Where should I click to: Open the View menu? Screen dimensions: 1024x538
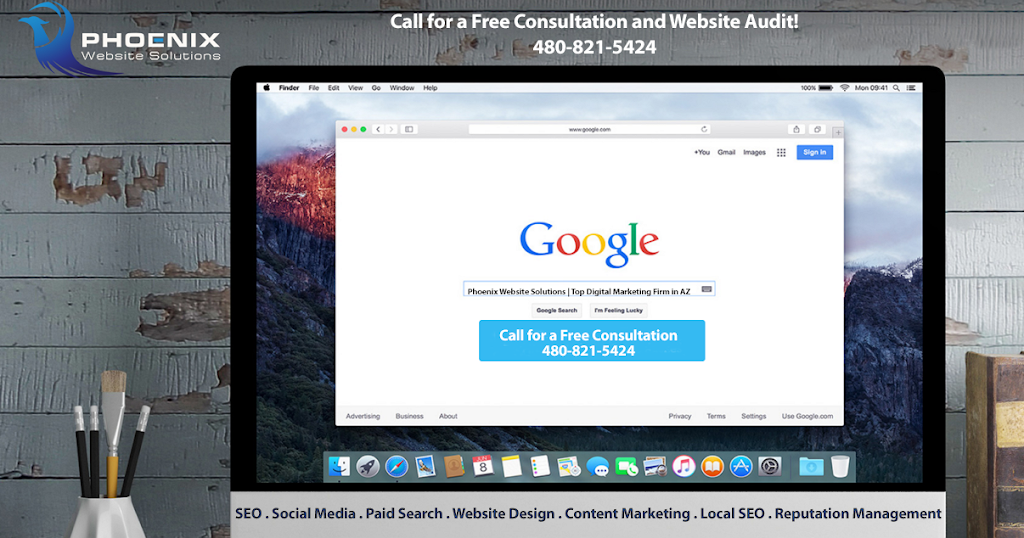click(x=355, y=87)
